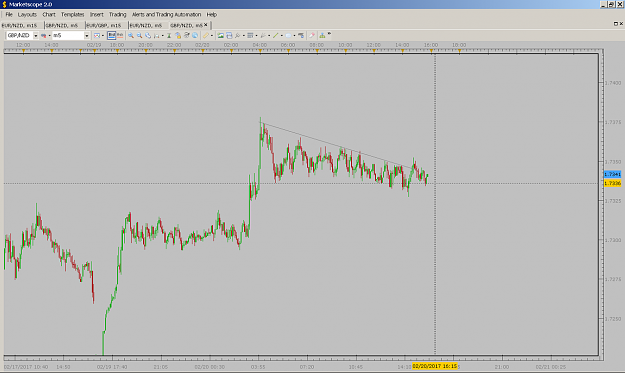Screen dimensions: 625x373
Task: Click the yellow 1.7336 price label
Action: [612, 183]
